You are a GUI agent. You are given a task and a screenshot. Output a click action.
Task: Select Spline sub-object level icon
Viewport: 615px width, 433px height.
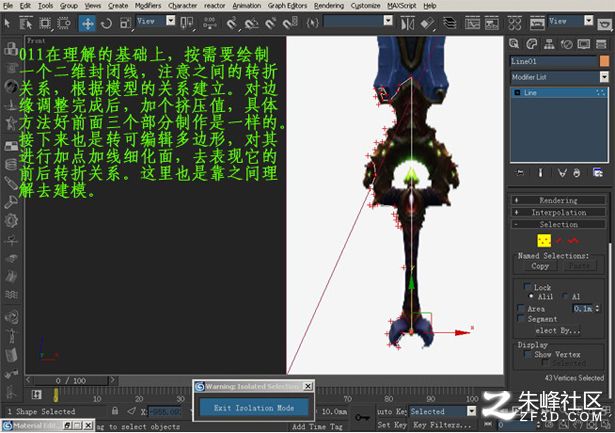click(574, 240)
